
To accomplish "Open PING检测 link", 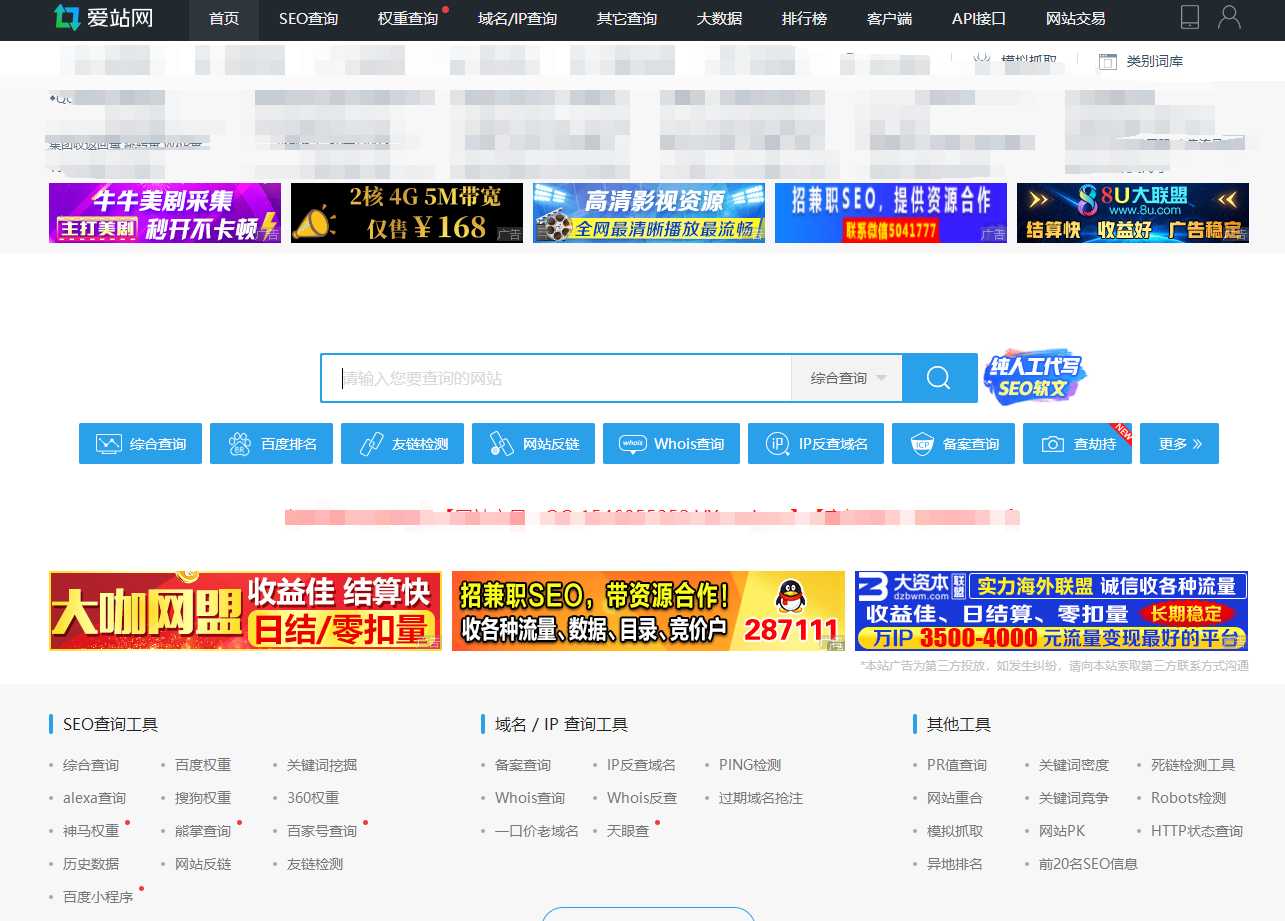I will pyautogui.click(x=750, y=765).
